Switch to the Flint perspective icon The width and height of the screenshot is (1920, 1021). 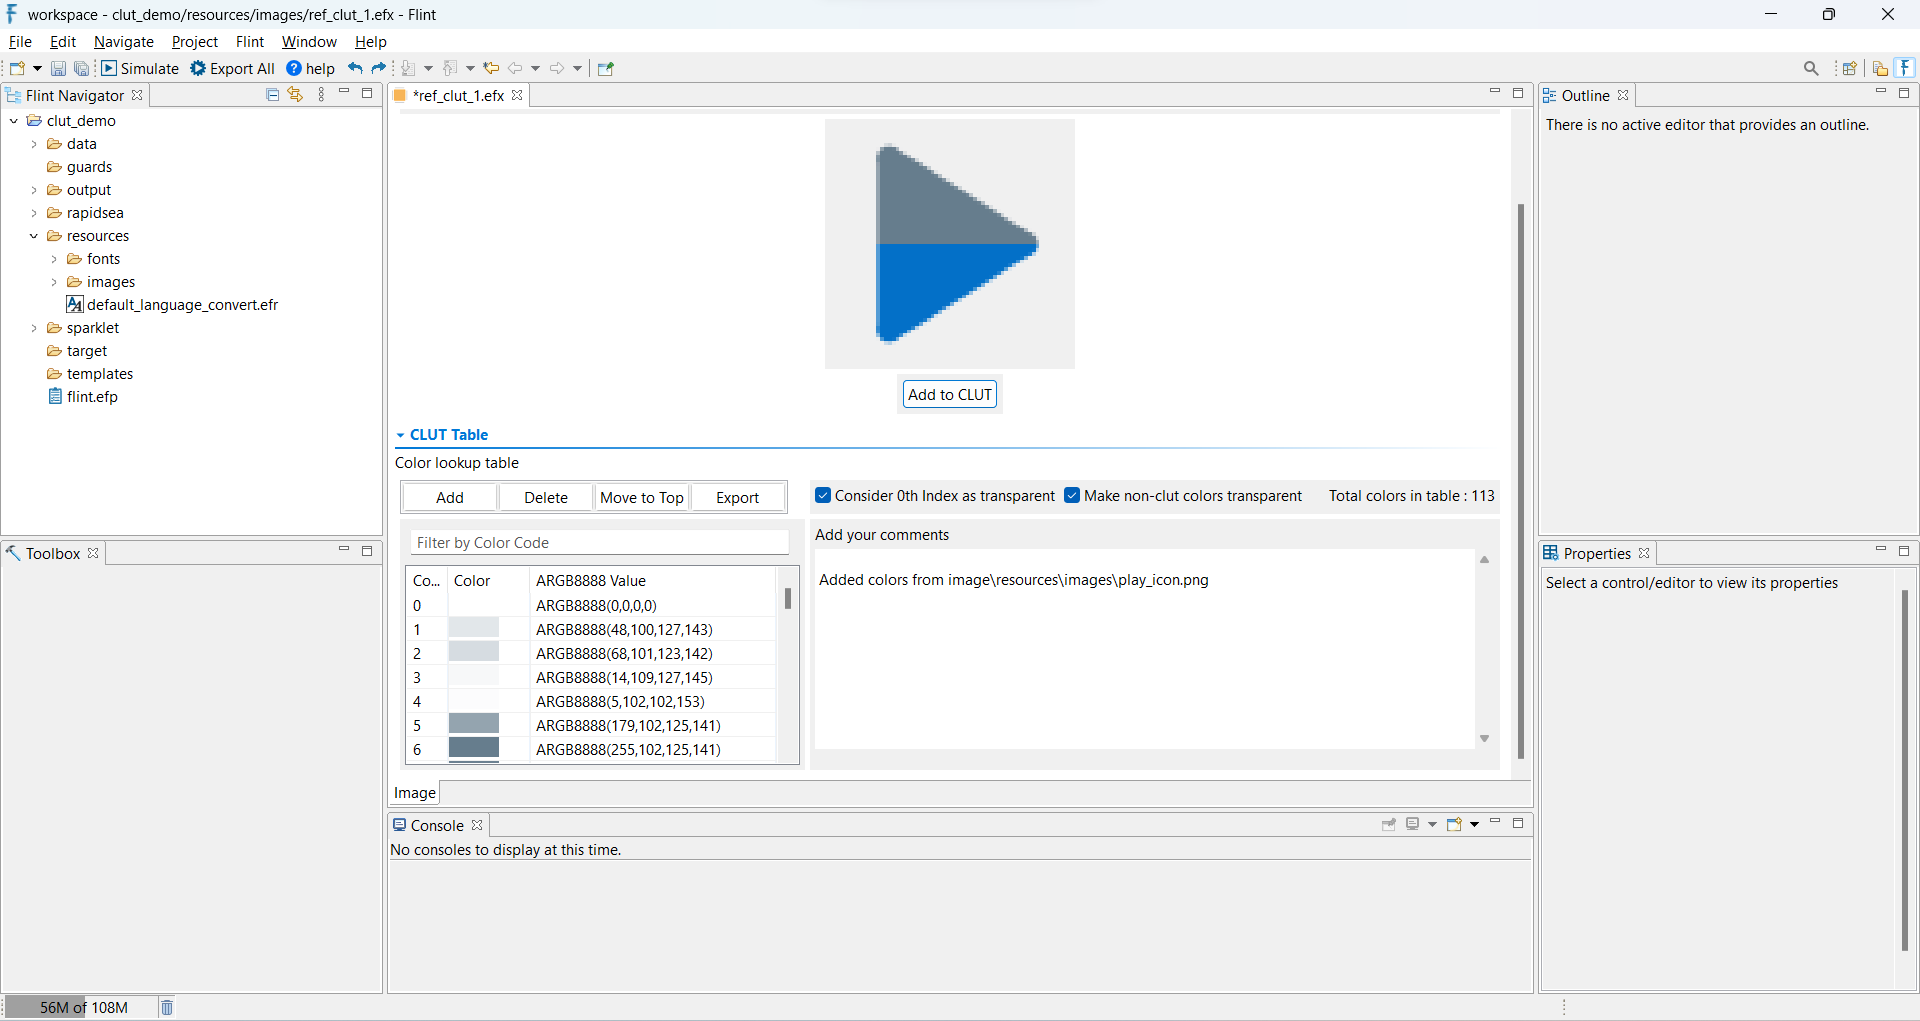pos(1906,68)
